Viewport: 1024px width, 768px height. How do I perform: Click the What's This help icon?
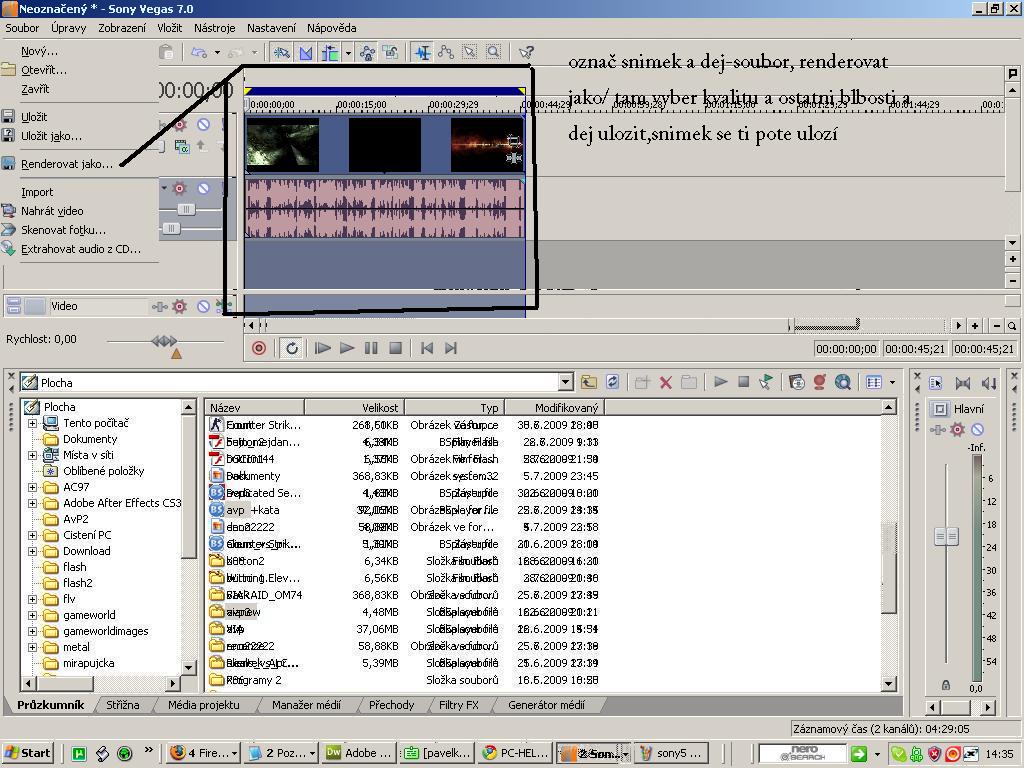click(x=526, y=52)
